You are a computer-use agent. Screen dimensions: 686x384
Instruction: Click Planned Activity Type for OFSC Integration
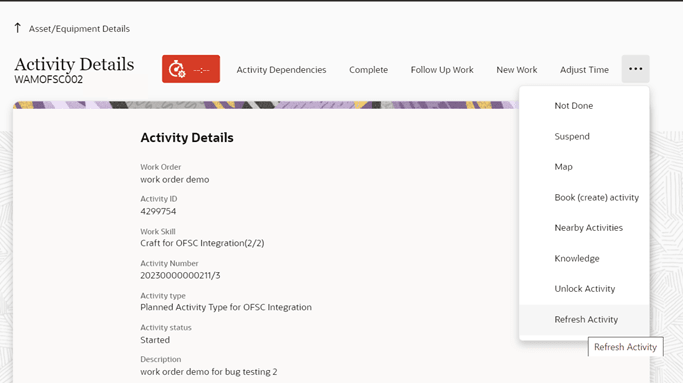coord(226,307)
